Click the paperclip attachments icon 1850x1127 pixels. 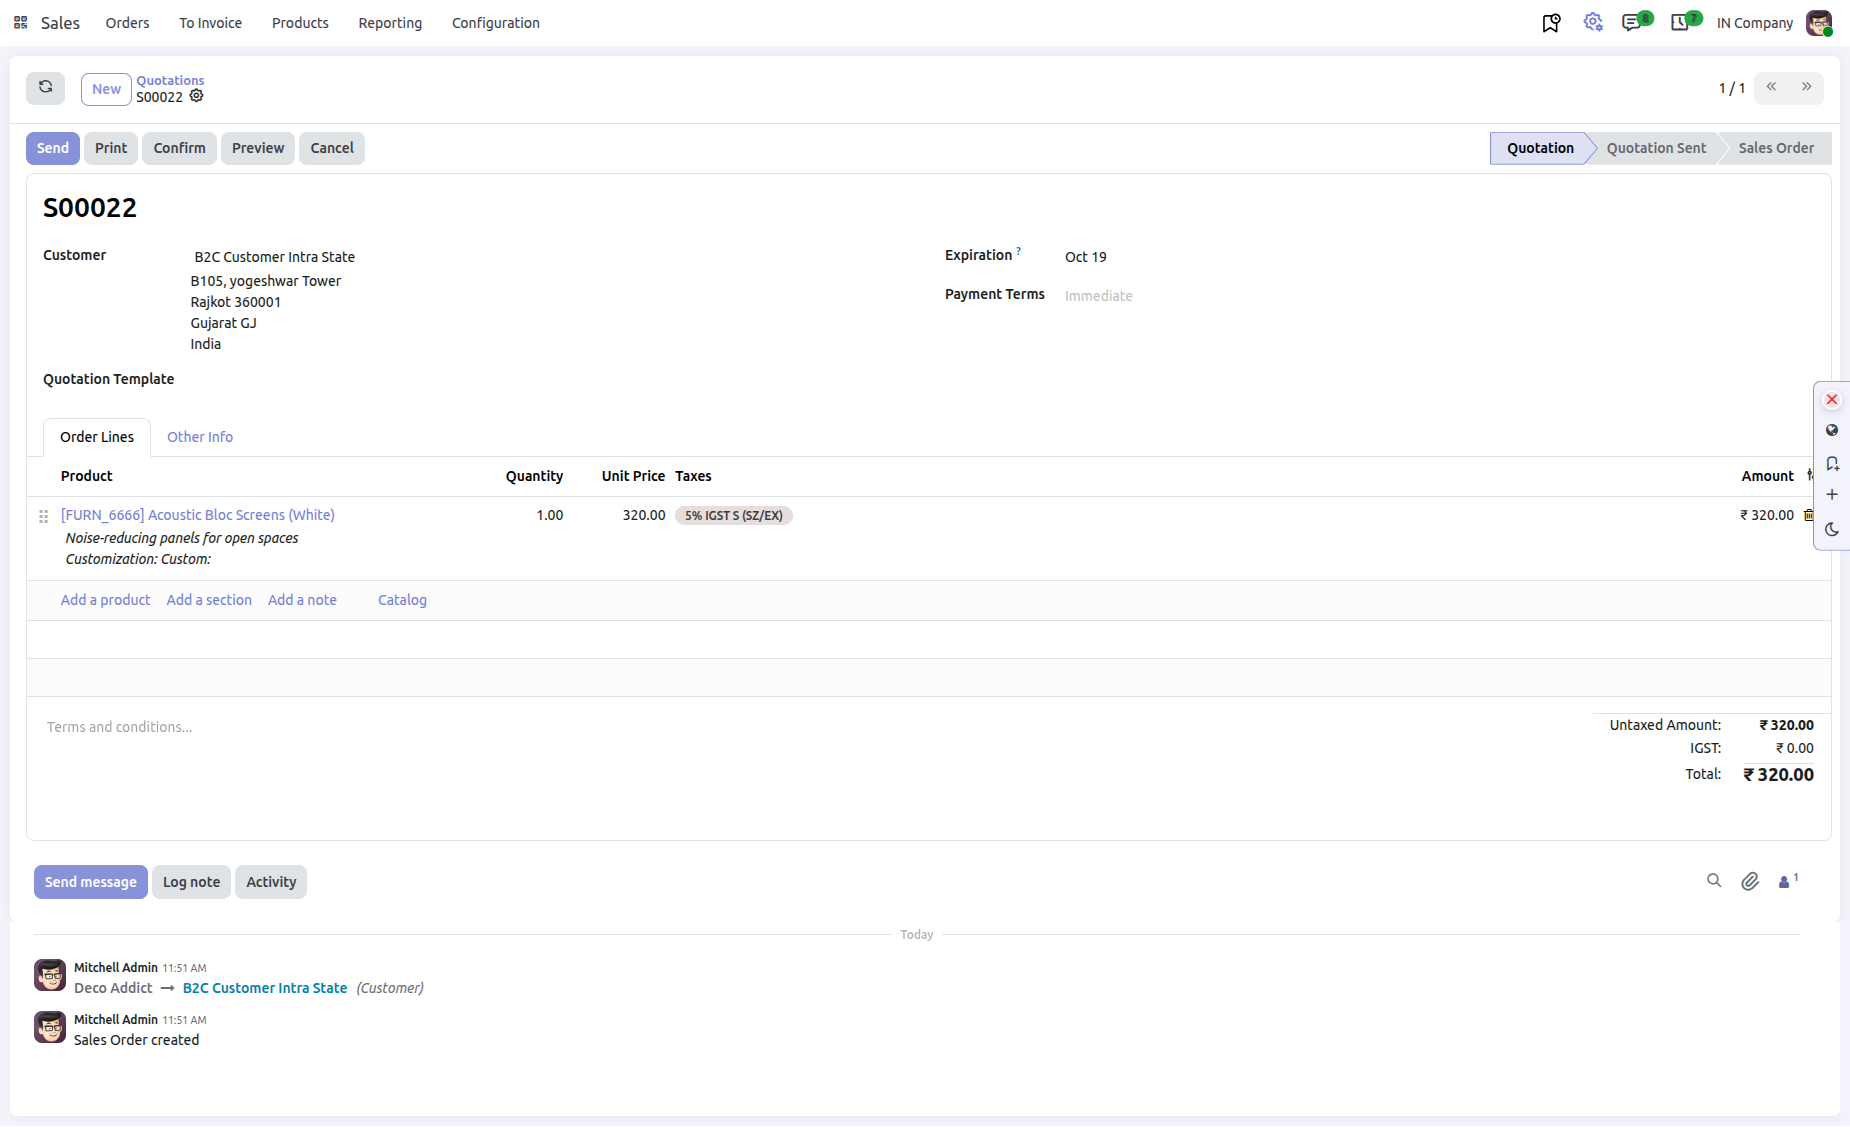(x=1750, y=881)
